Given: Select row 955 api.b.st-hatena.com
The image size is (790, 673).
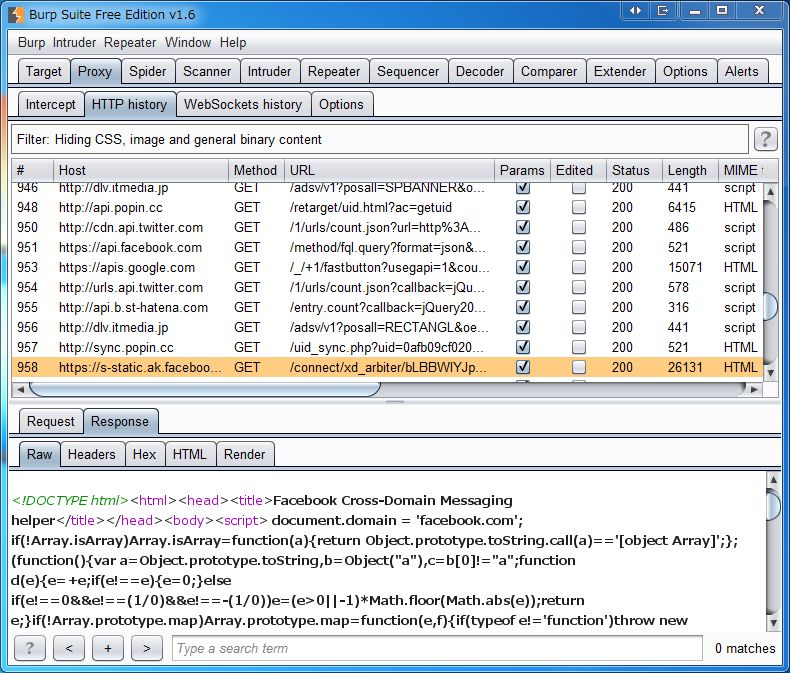Looking at the screenshot, I should click(x=387, y=307).
